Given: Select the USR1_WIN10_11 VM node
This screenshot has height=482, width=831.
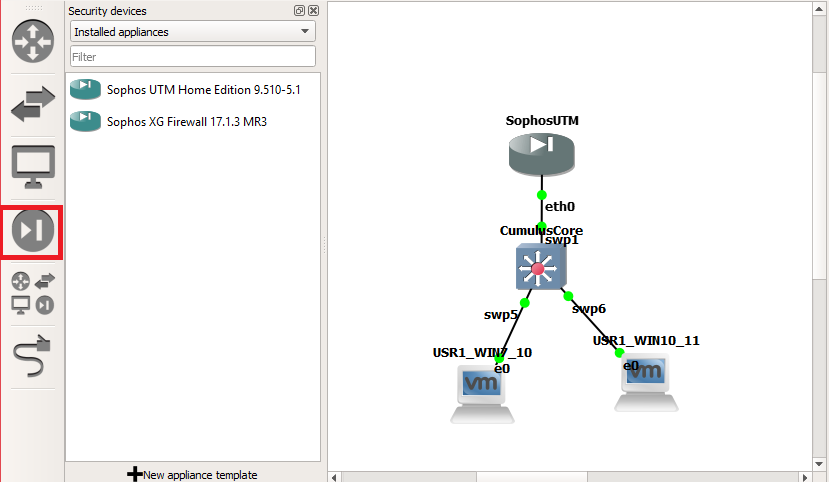Looking at the screenshot, I should (x=645, y=385).
